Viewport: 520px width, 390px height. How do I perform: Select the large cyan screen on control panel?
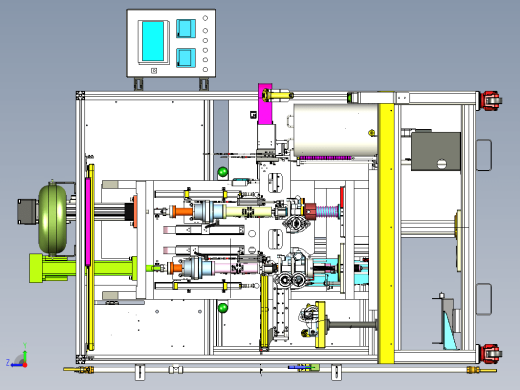tap(153, 41)
